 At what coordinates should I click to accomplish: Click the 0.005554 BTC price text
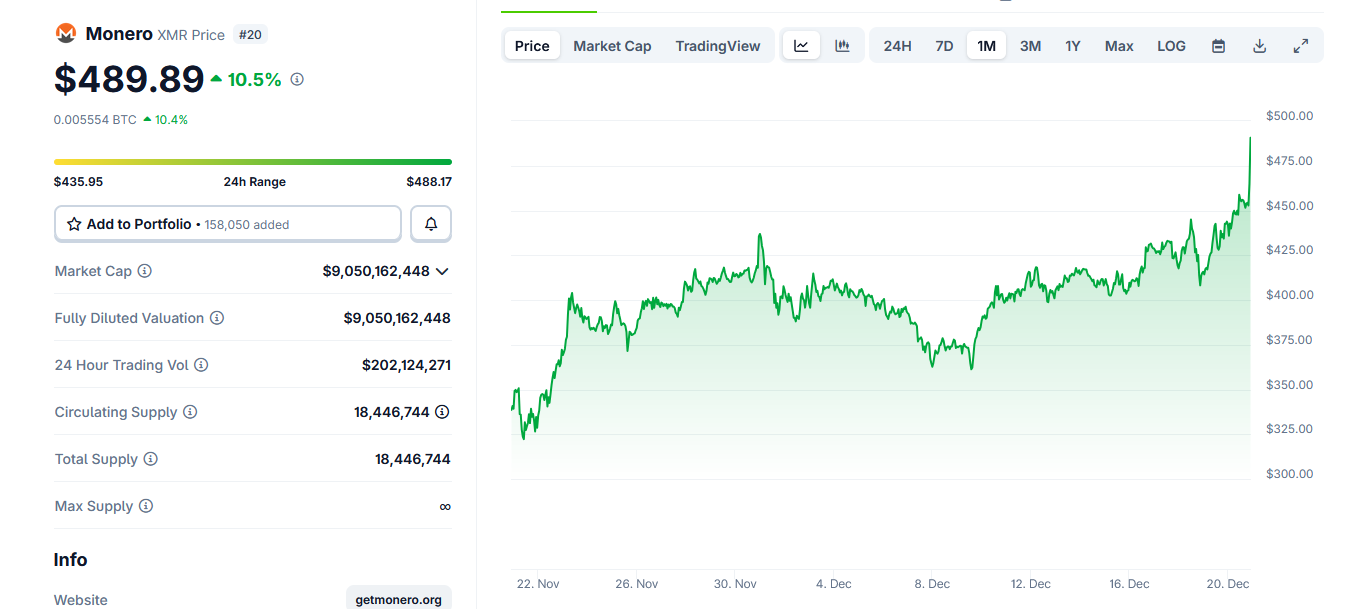coord(95,119)
